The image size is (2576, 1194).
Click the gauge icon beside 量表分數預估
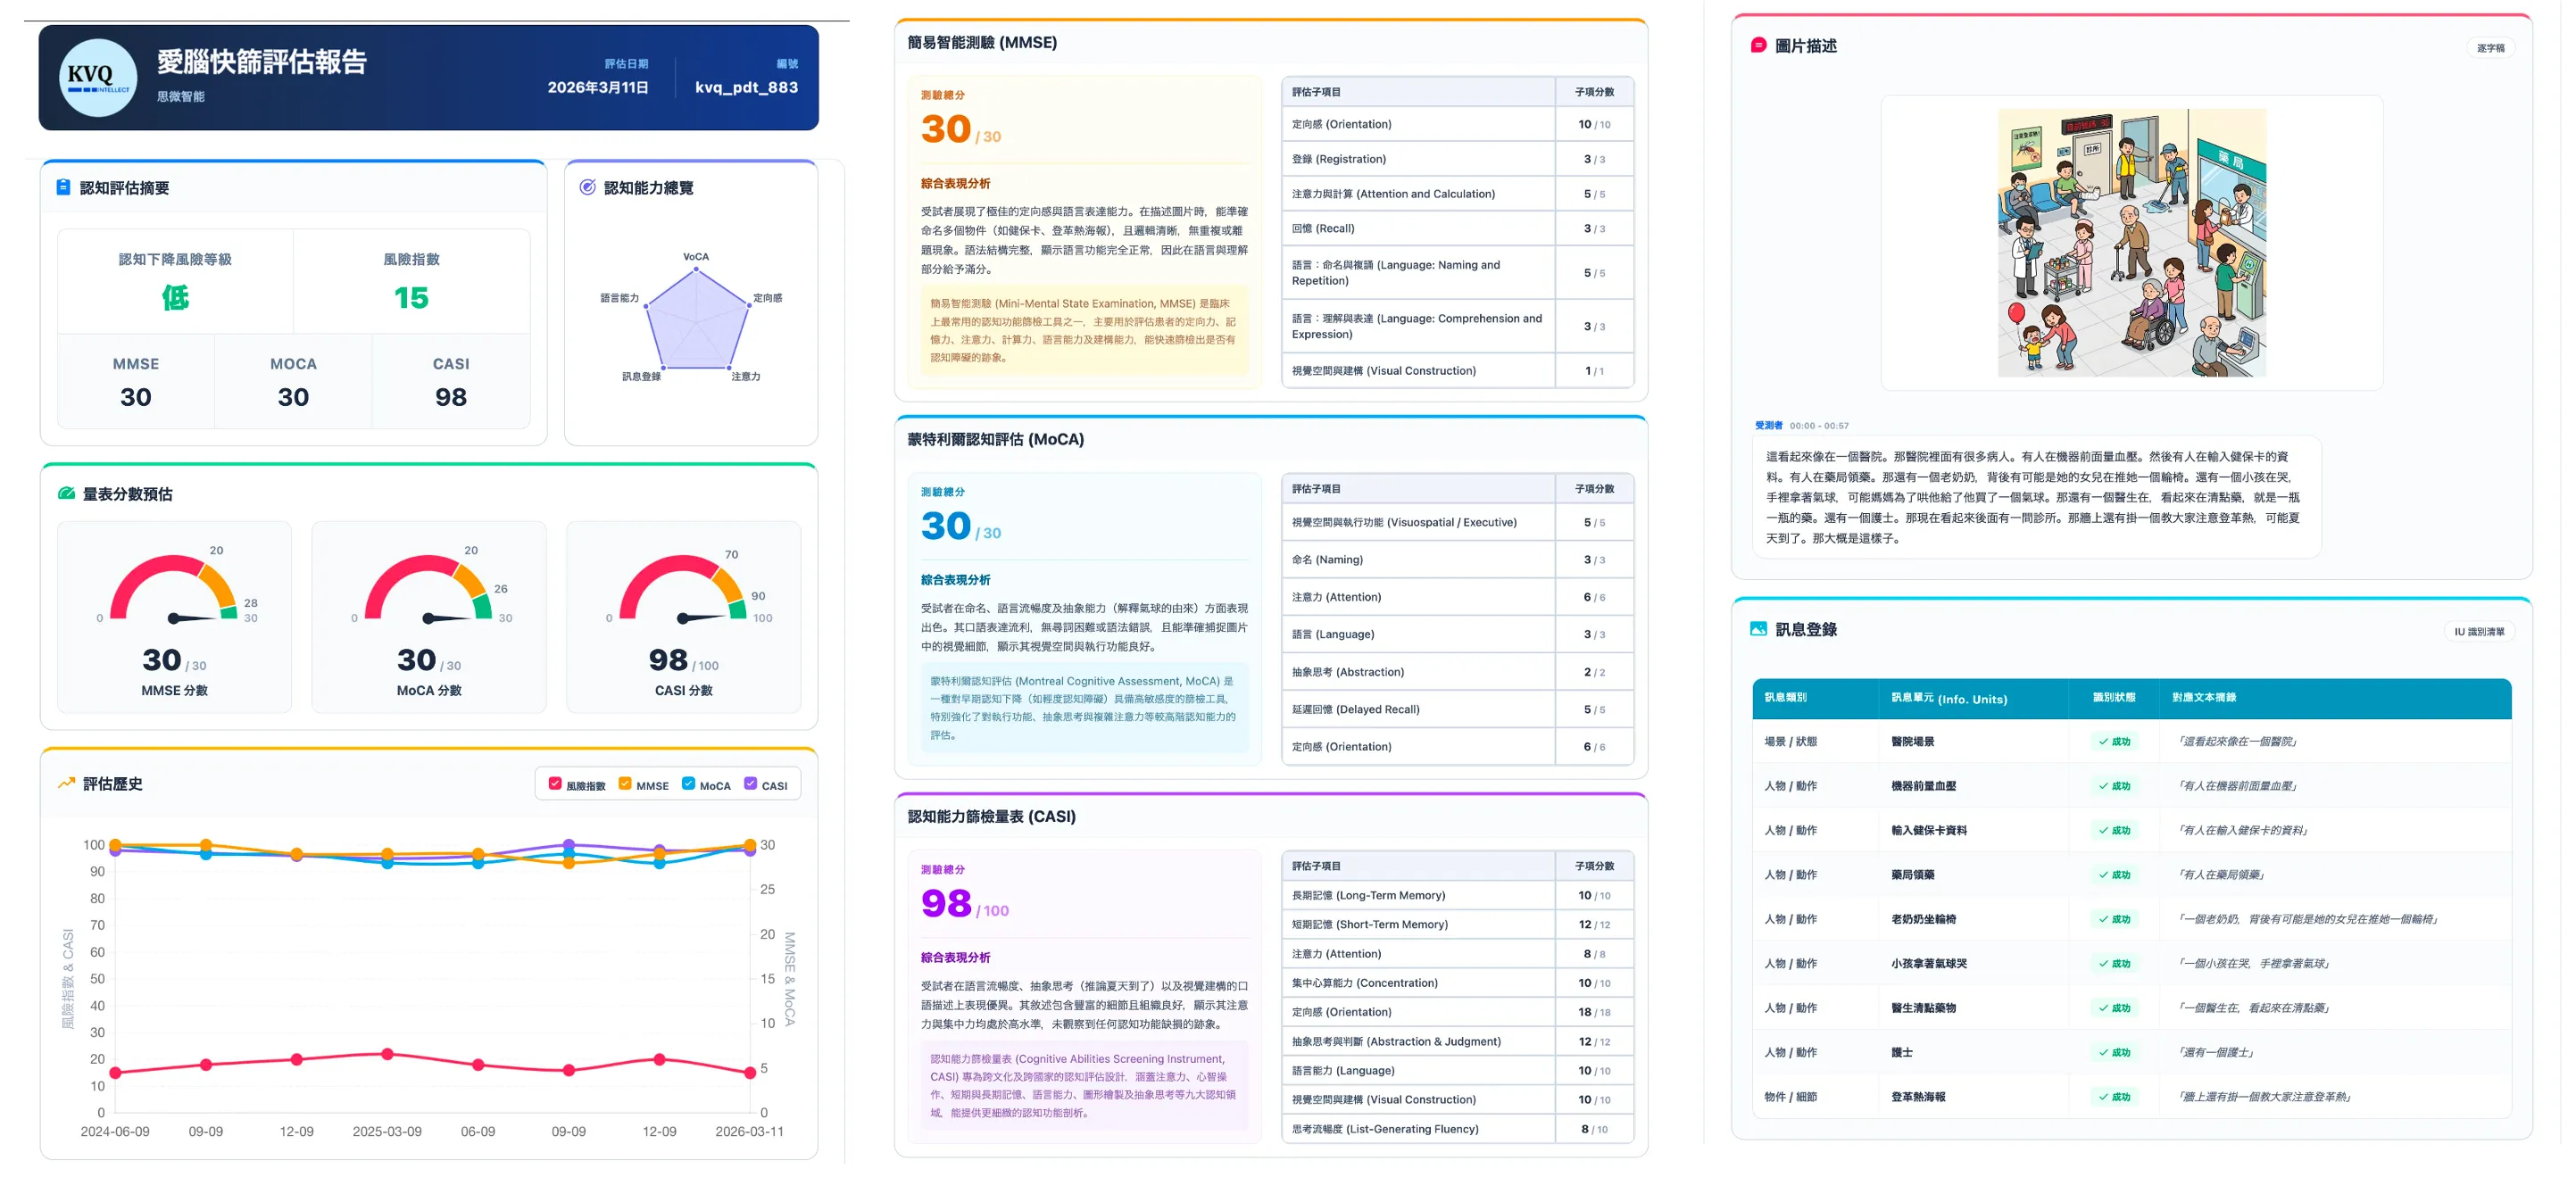point(67,493)
